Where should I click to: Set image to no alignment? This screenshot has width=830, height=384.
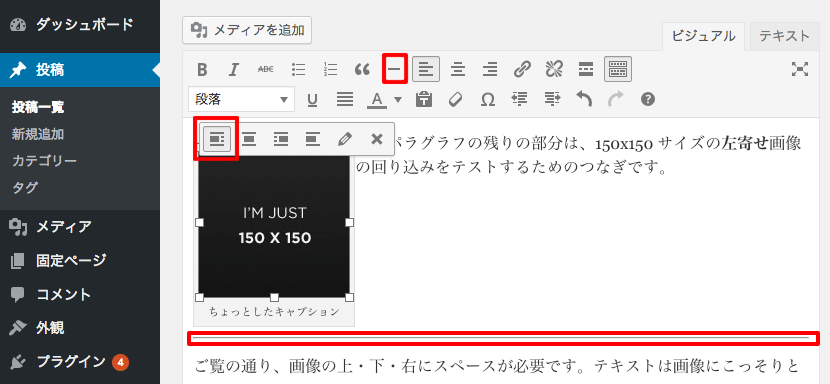tap(313, 139)
